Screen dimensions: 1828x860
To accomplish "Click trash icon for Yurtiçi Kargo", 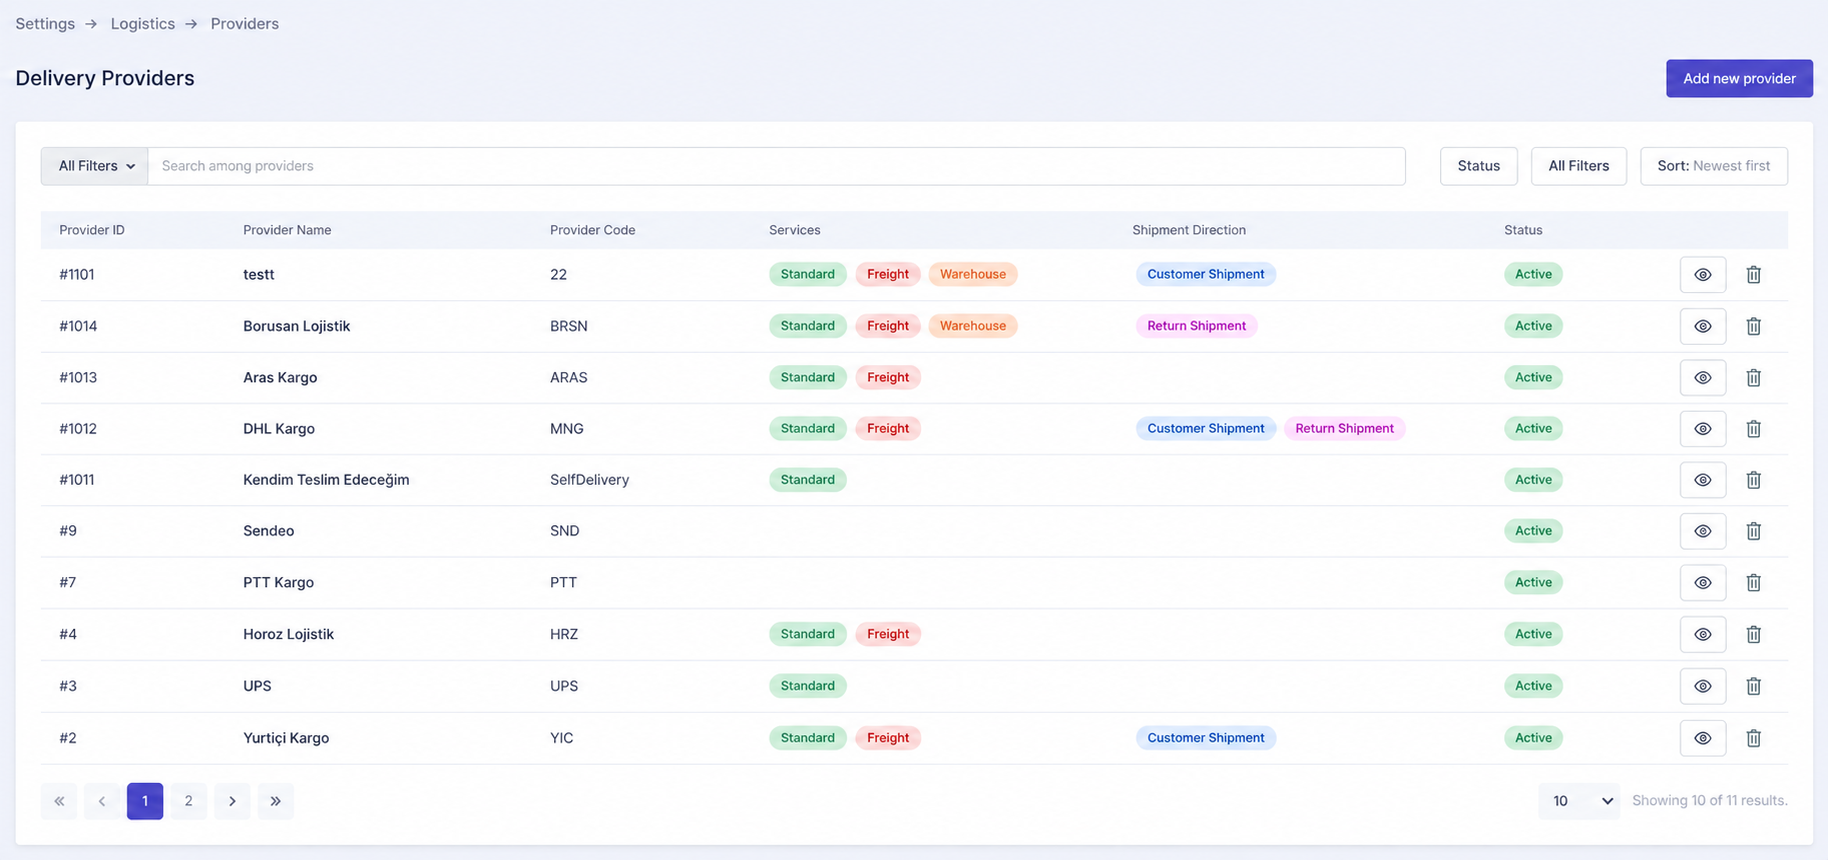I will point(1753,738).
